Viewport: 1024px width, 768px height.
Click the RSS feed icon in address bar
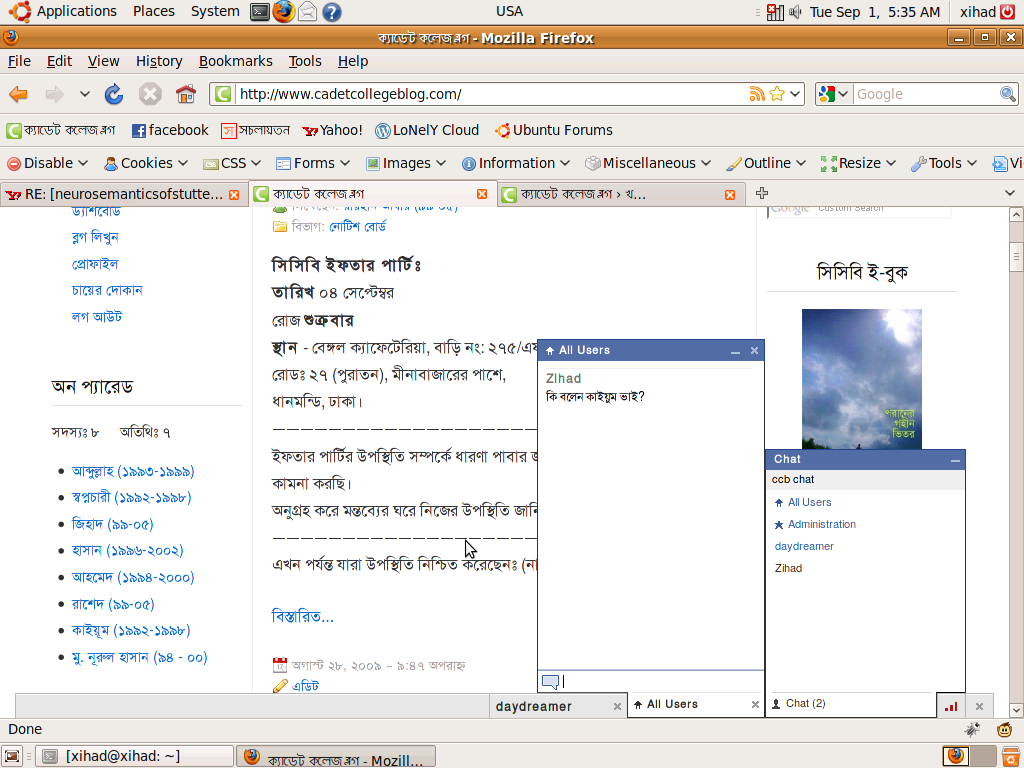tap(758, 94)
